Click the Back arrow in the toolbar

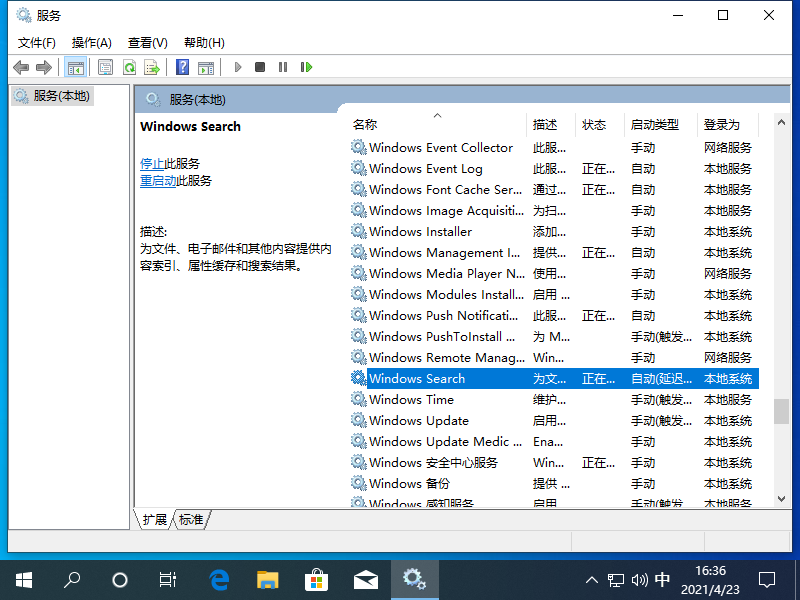21,67
